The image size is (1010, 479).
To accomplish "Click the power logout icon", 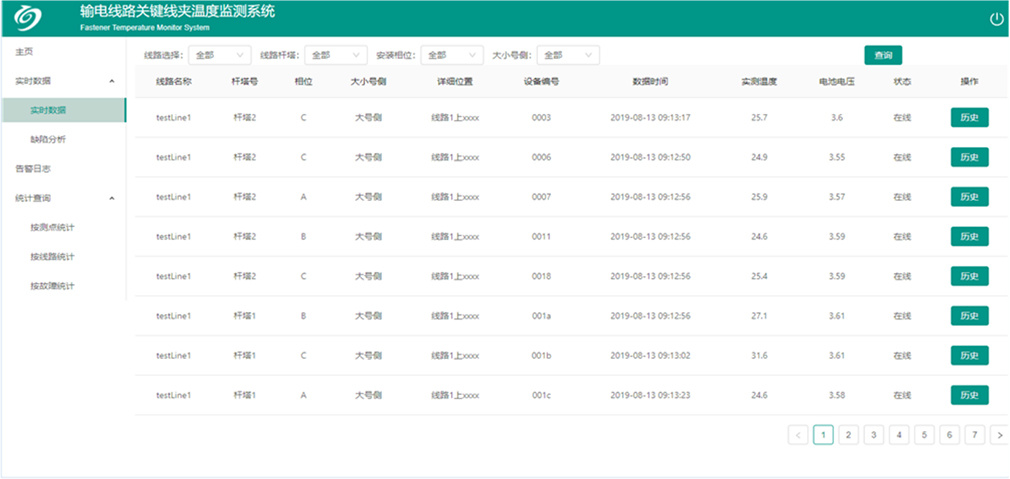I will 996,19.
